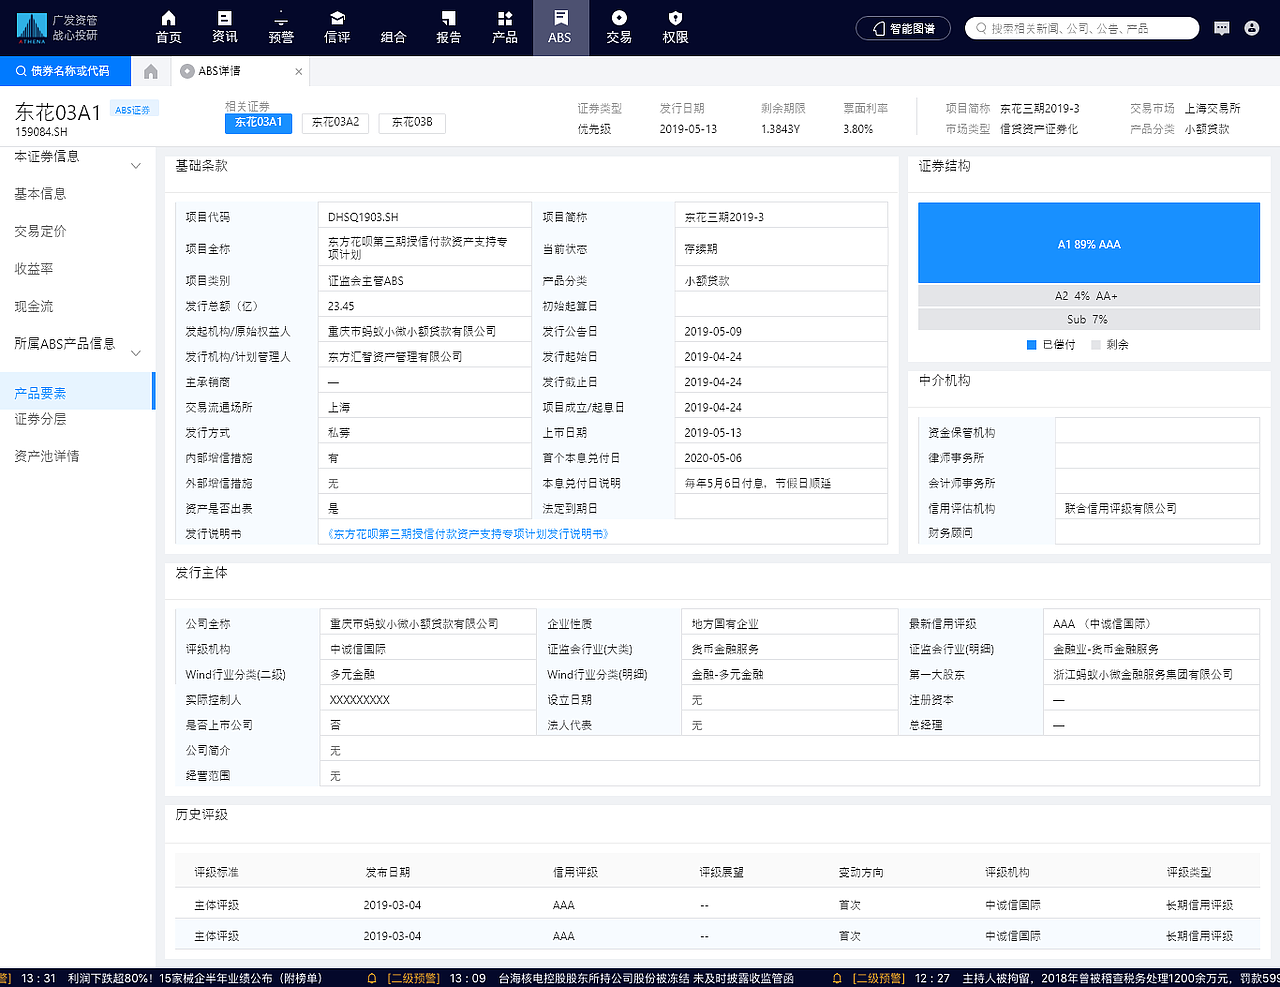Click the 评级标准 column header
This screenshot has width=1280, height=987.
coord(217,873)
